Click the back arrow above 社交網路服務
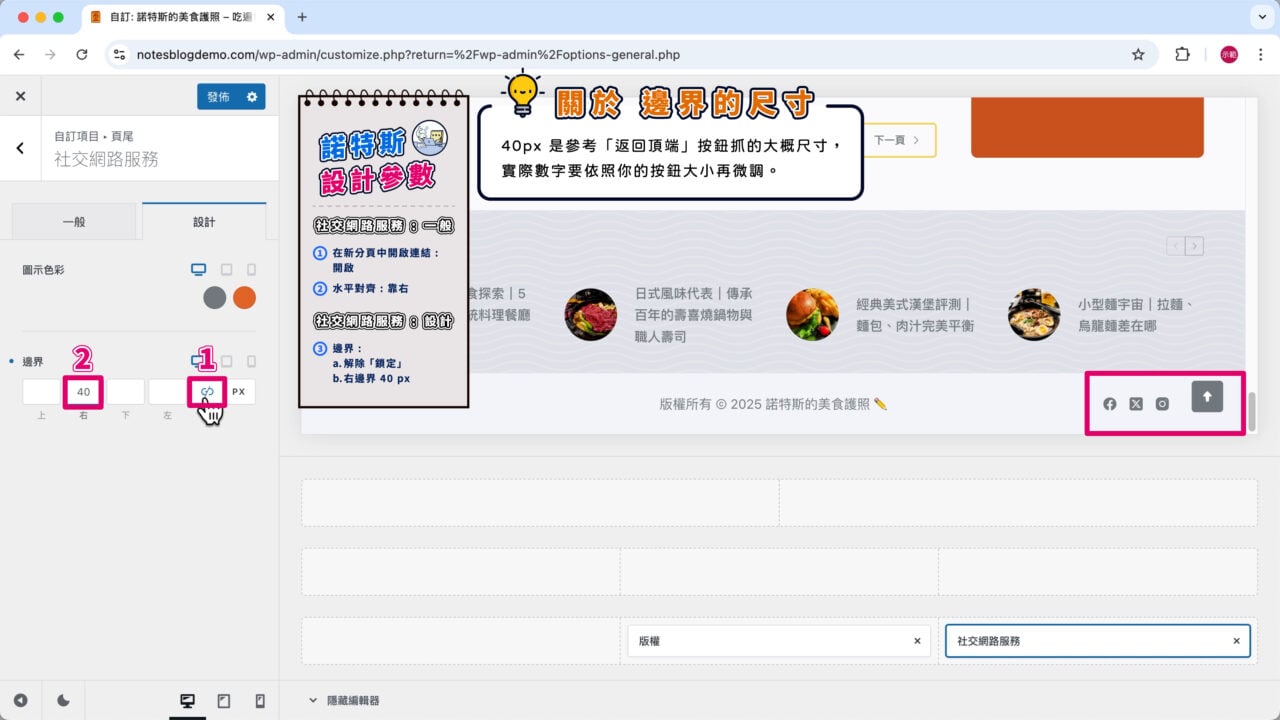1280x720 pixels. pos(18,147)
